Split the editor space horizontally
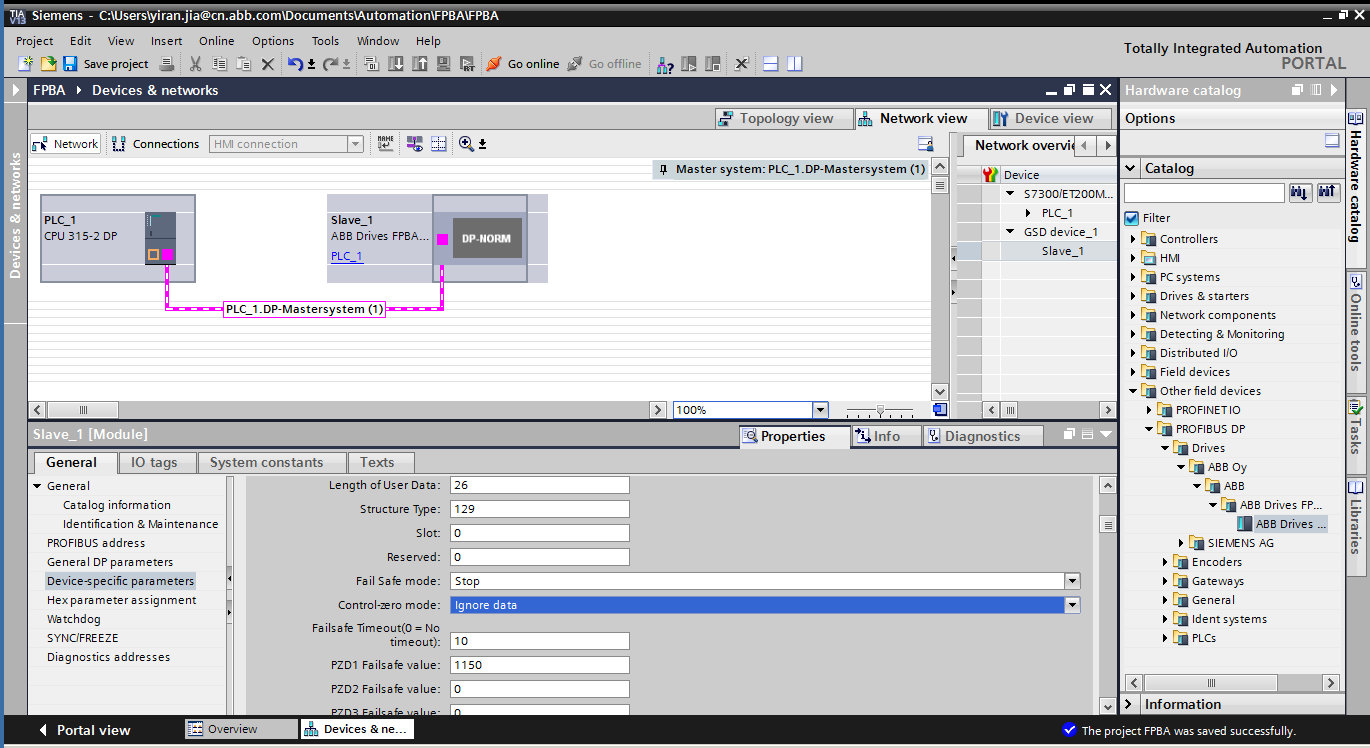 coord(771,64)
